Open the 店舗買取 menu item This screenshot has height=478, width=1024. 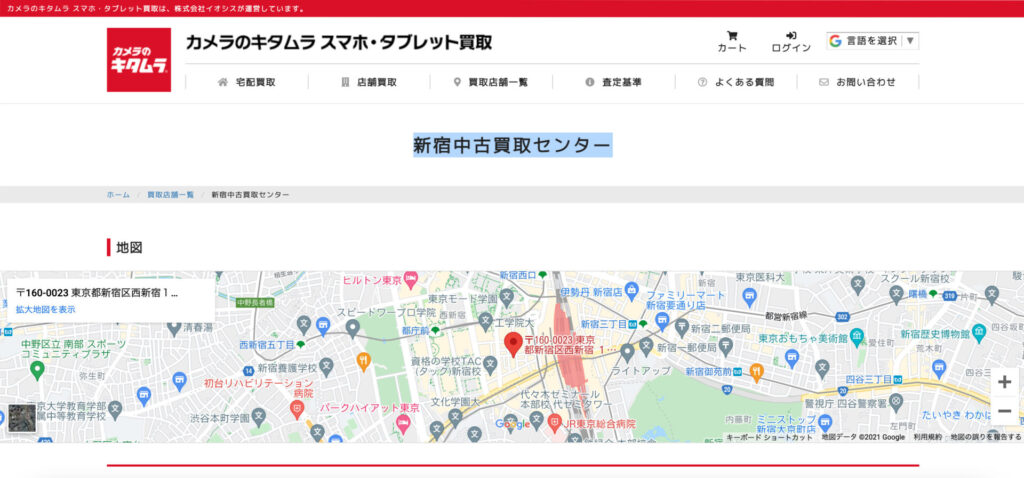pos(369,82)
